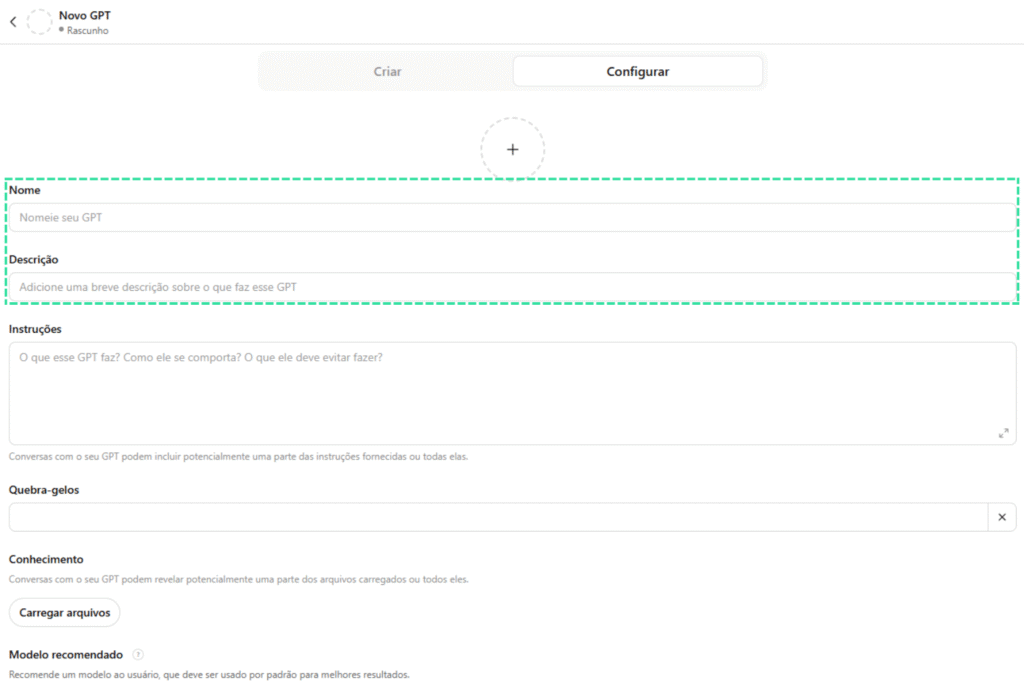
Task: Click the Nome label
Action: (25, 190)
